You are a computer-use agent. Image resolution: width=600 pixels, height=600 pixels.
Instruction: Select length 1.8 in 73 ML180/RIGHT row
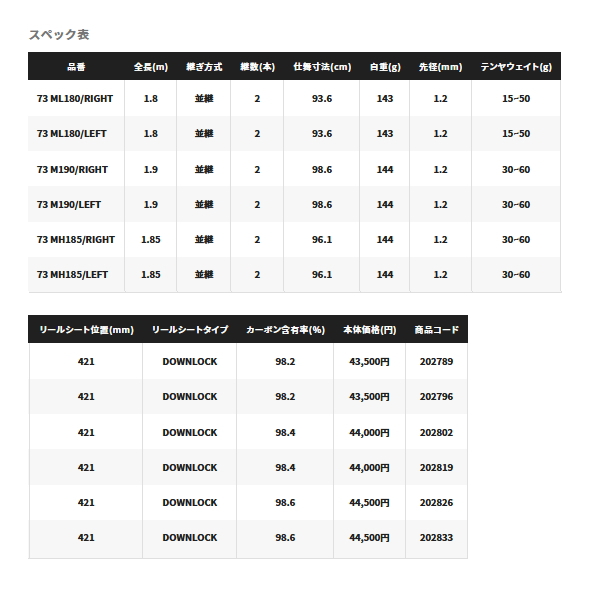coord(151,99)
